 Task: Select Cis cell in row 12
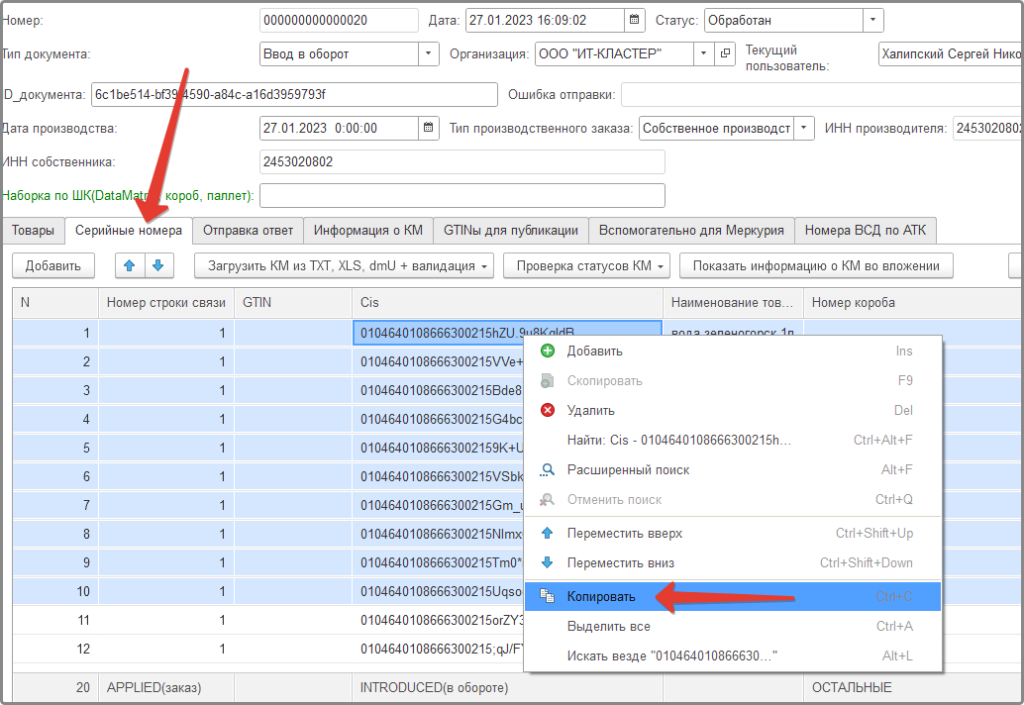438,649
